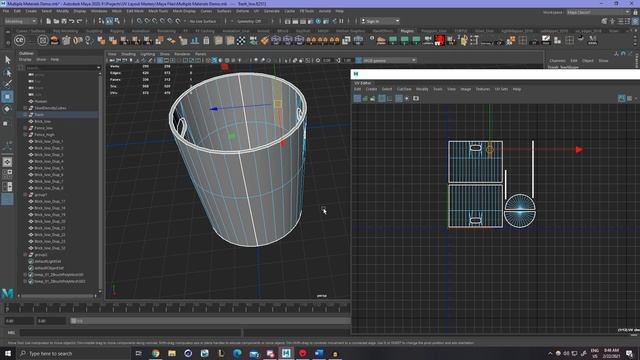The width and height of the screenshot is (640, 360).
Task: Click the pause icon in status line
Action: pos(341,21)
